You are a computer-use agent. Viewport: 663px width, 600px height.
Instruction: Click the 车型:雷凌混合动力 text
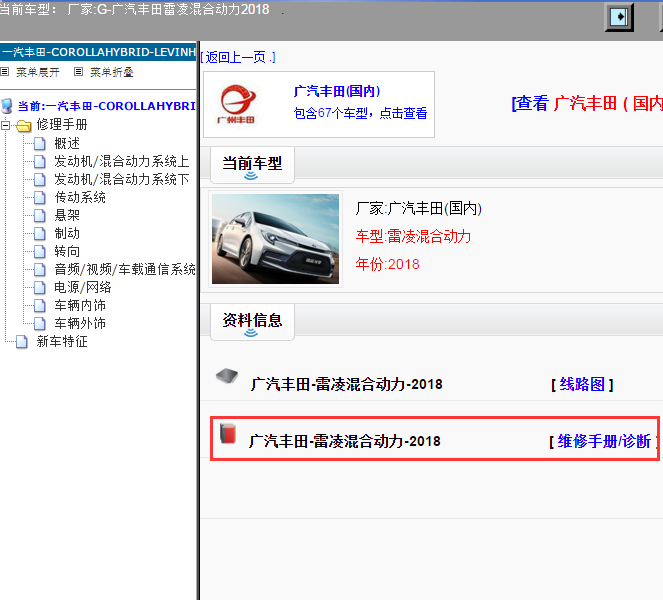point(413,236)
